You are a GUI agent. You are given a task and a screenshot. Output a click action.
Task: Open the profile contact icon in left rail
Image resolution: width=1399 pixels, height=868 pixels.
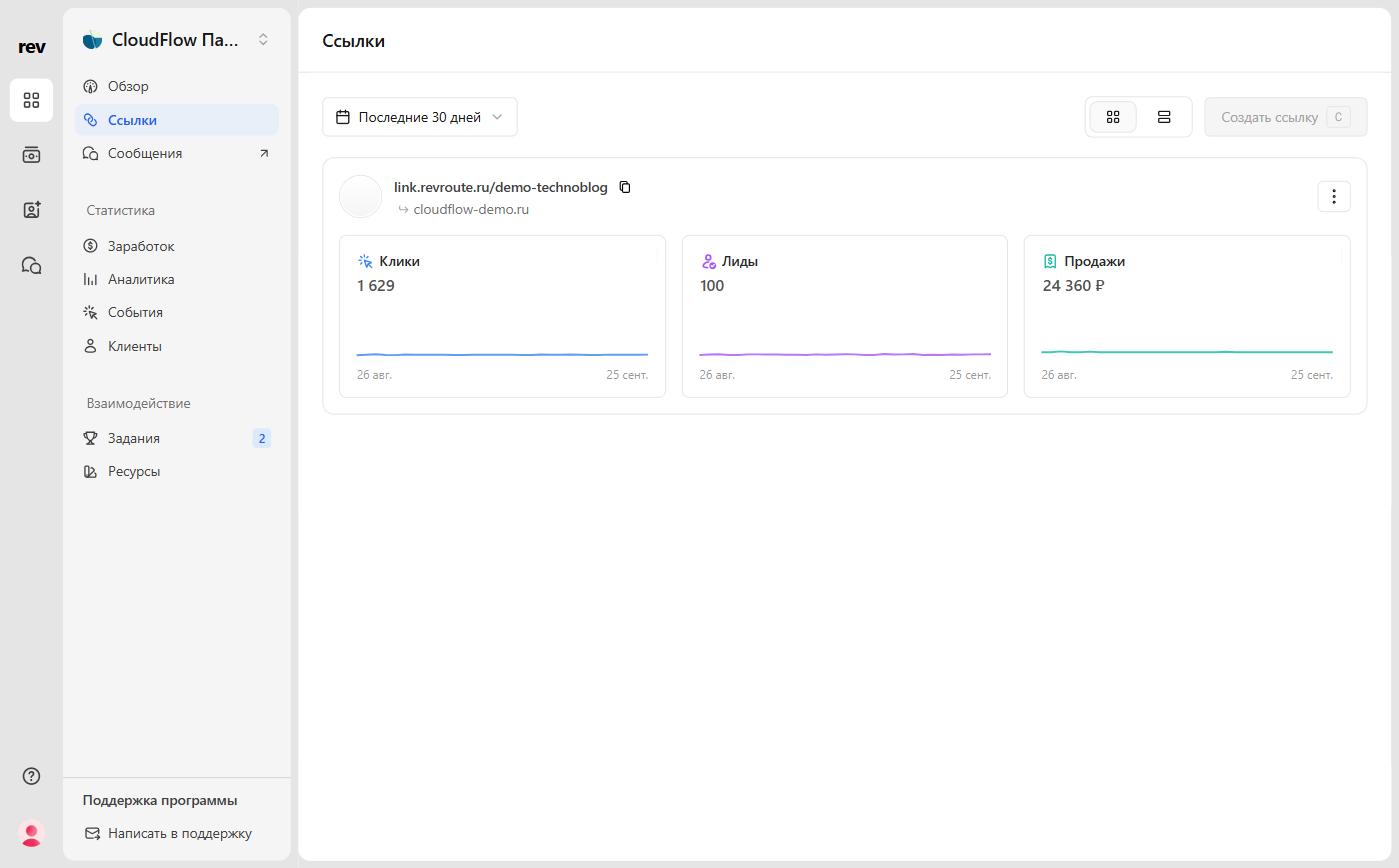coord(32,210)
